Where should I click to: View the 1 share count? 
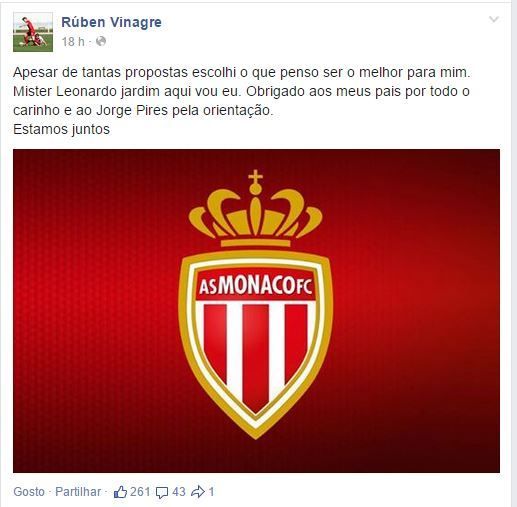pyautogui.click(x=211, y=492)
